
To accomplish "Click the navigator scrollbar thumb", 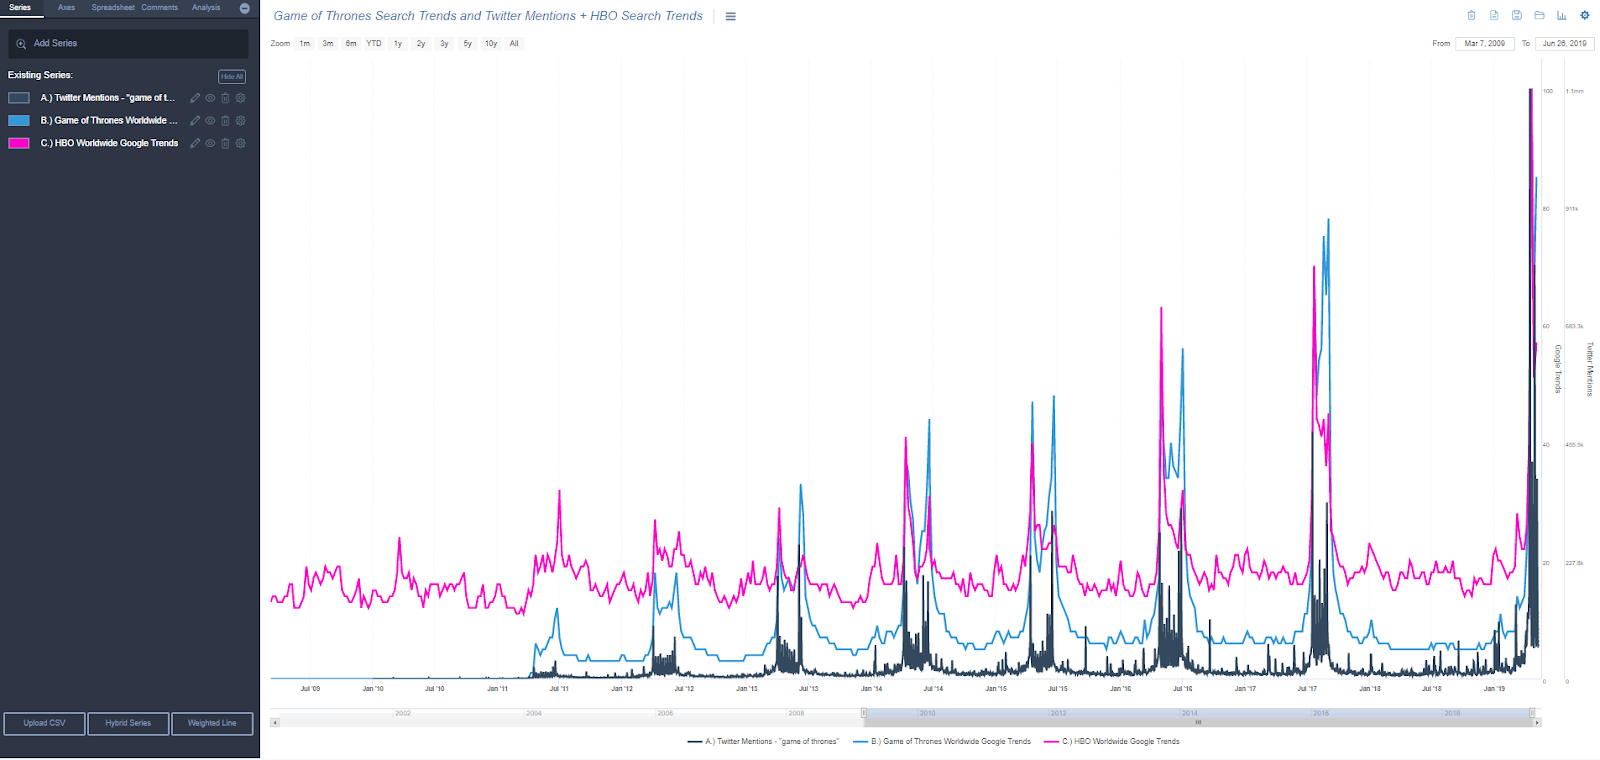I will point(1198,722).
